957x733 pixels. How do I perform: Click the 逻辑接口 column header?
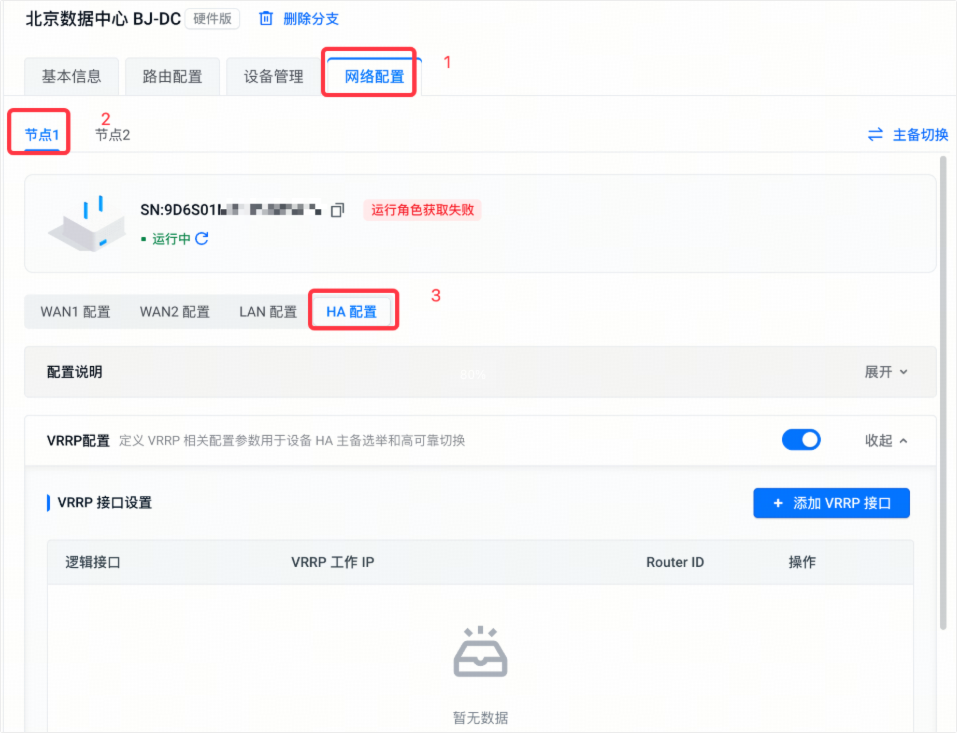click(93, 562)
